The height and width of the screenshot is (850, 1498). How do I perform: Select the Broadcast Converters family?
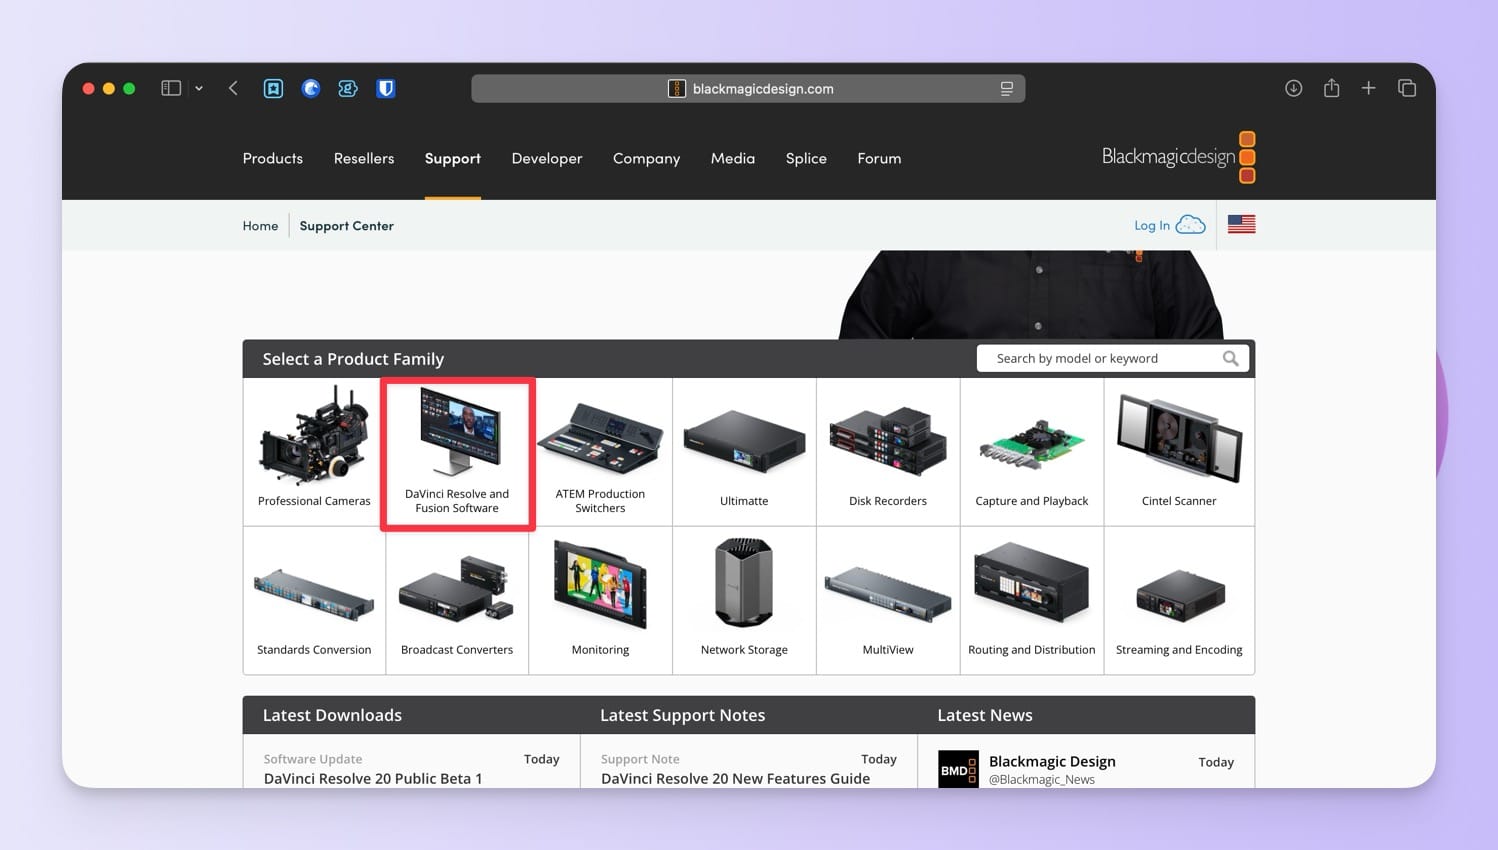tap(457, 601)
